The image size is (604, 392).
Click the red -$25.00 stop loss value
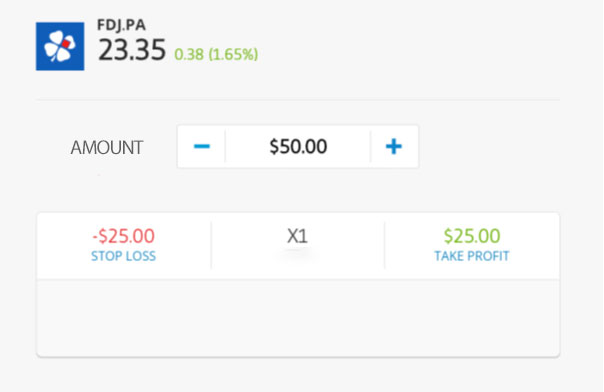pos(124,236)
